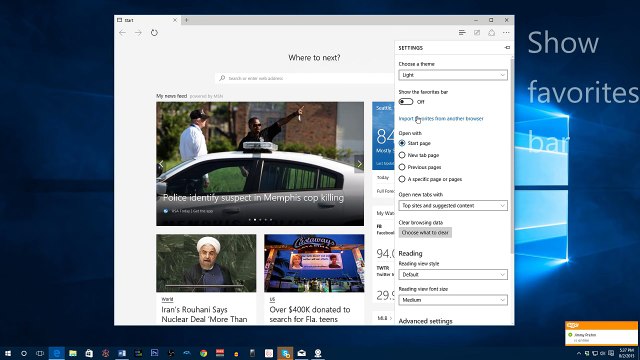Click the browser forward arrow
Image resolution: width=640 pixels, height=360 pixels.
(x=138, y=33)
